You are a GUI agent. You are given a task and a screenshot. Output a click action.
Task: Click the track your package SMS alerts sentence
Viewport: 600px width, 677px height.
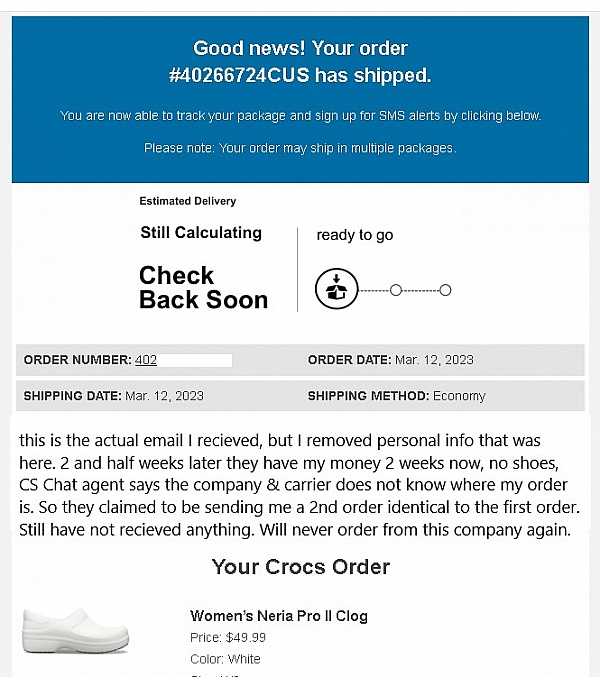click(300, 116)
